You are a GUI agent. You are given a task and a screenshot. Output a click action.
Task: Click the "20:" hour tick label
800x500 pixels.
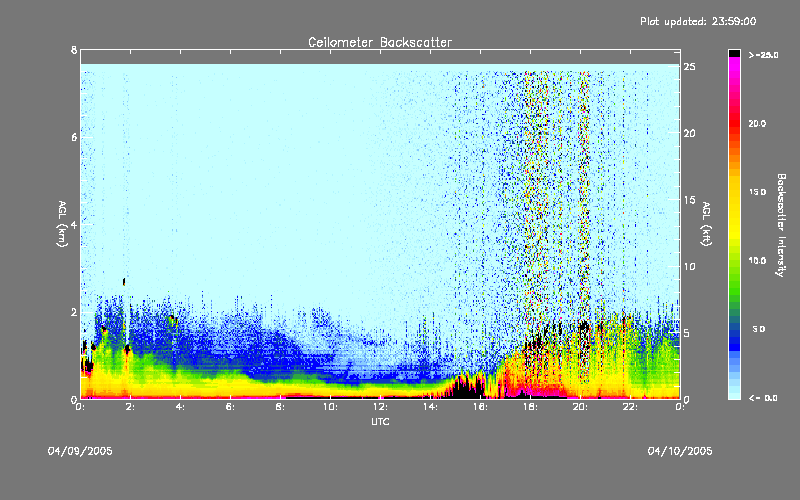[x=580, y=407]
